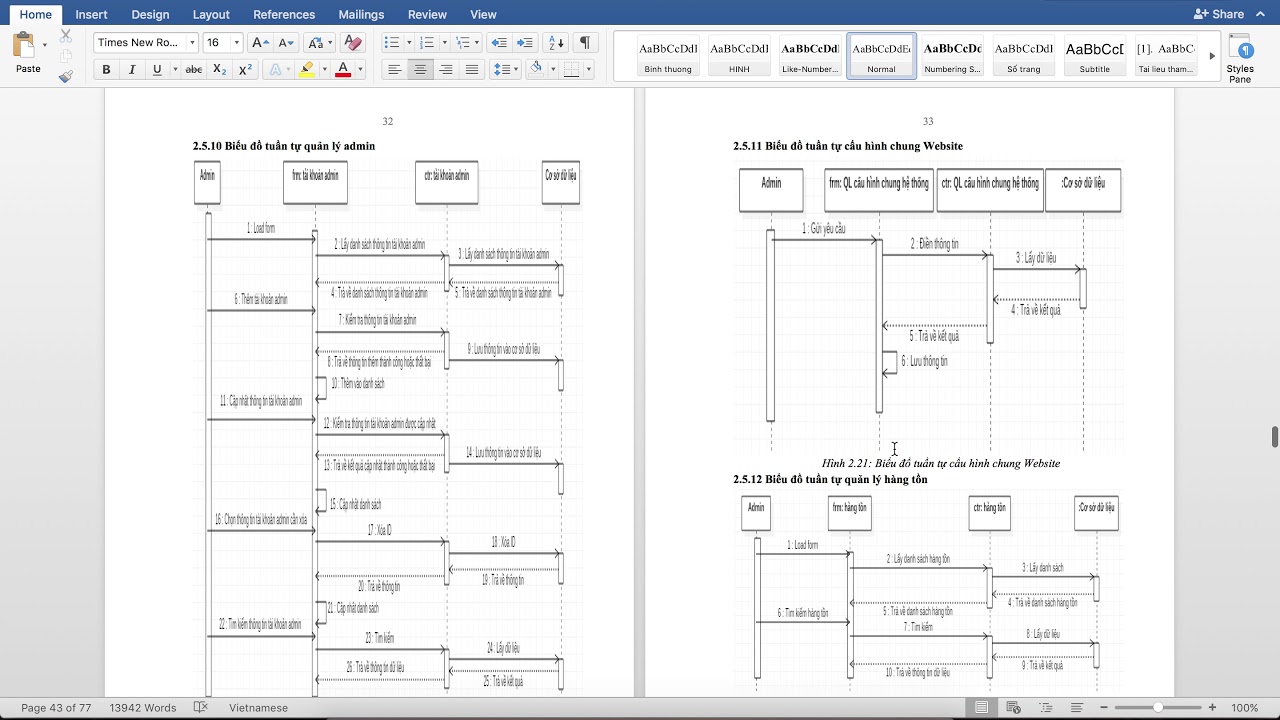Click the Page 43 of 77 indicator
This screenshot has width=1280, height=720.
(56, 708)
